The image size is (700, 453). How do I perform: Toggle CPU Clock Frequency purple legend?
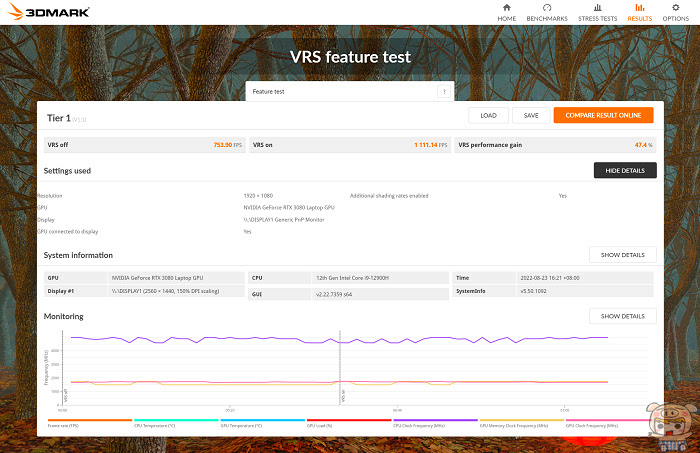coord(435,423)
